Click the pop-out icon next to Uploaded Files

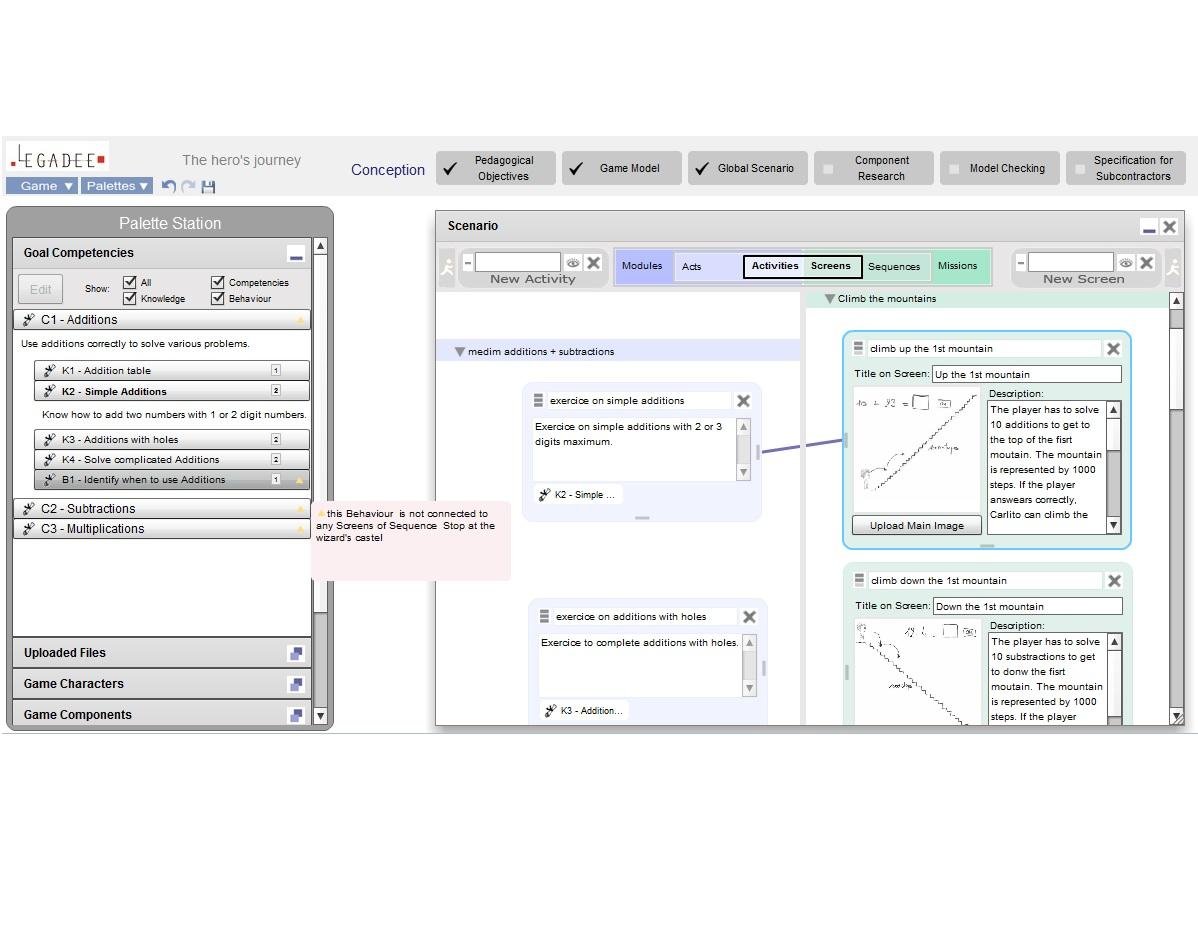click(296, 653)
